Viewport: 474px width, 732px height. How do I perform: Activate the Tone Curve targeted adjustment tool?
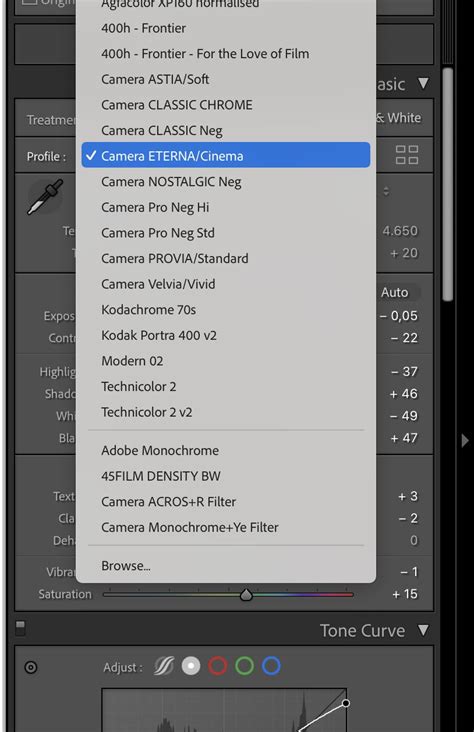(x=31, y=668)
